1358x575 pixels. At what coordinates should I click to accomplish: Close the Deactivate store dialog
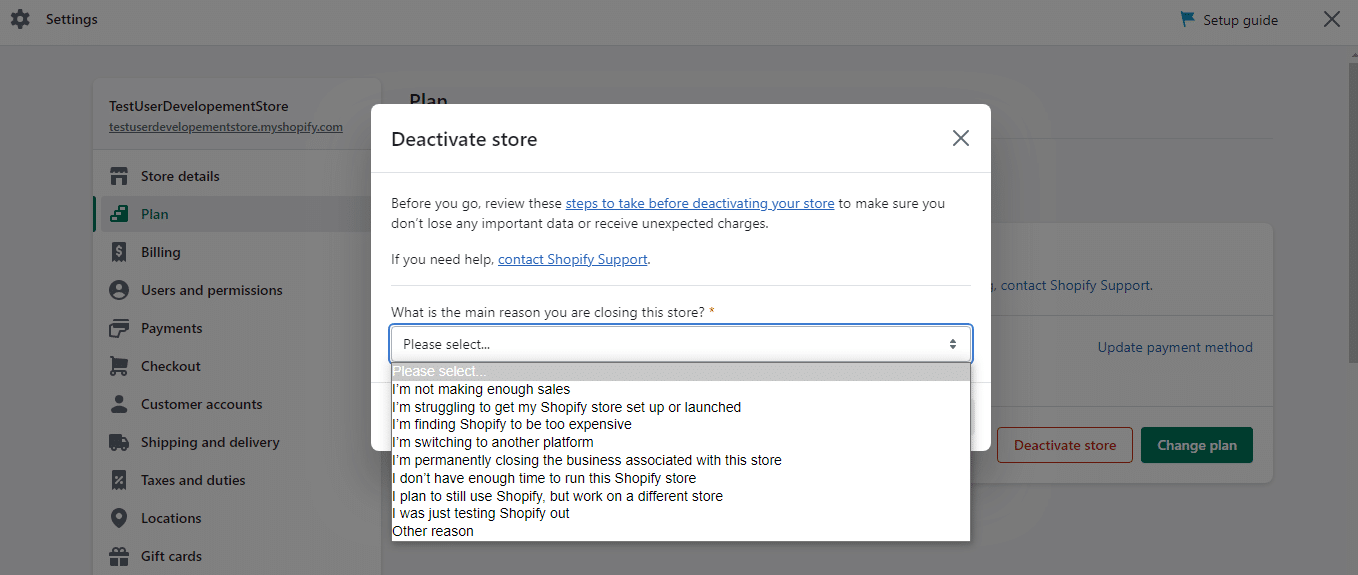coord(960,139)
